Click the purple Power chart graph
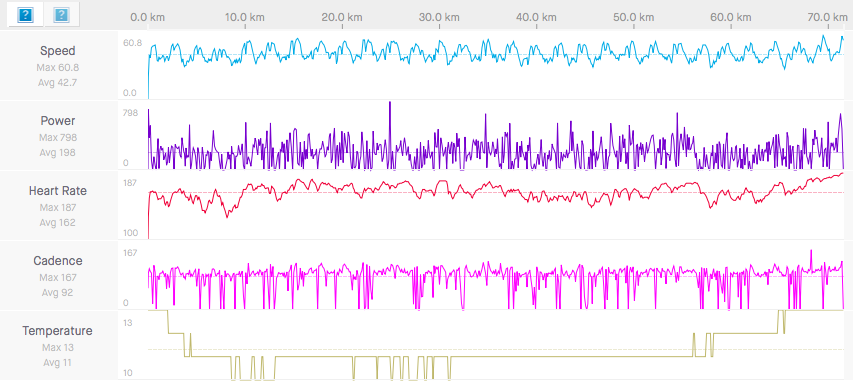 pyautogui.click(x=496, y=136)
